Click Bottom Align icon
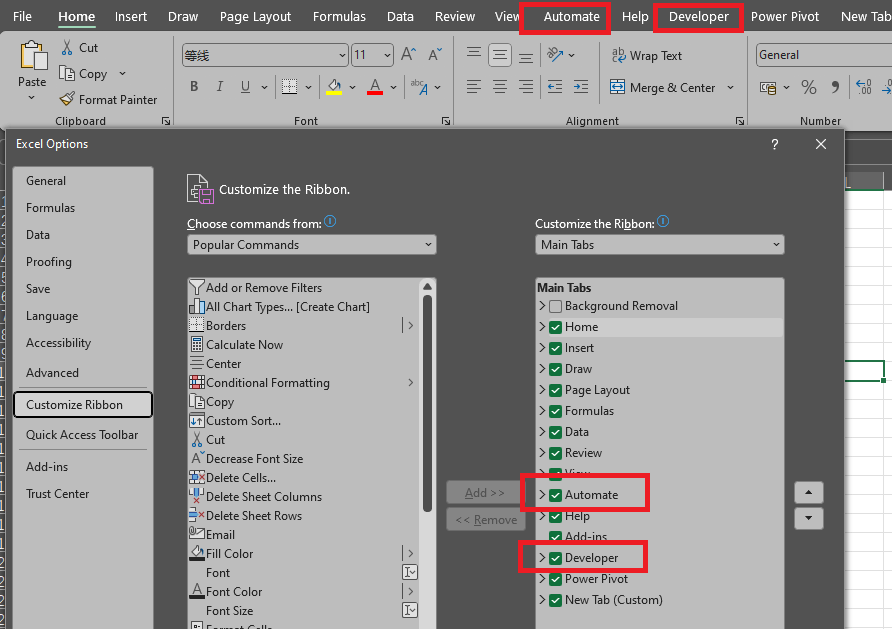The image size is (892, 629). 526,56
